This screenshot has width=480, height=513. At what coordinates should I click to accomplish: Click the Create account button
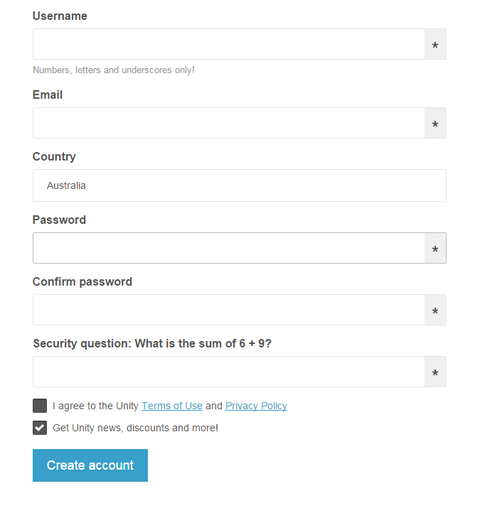pos(90,465)
